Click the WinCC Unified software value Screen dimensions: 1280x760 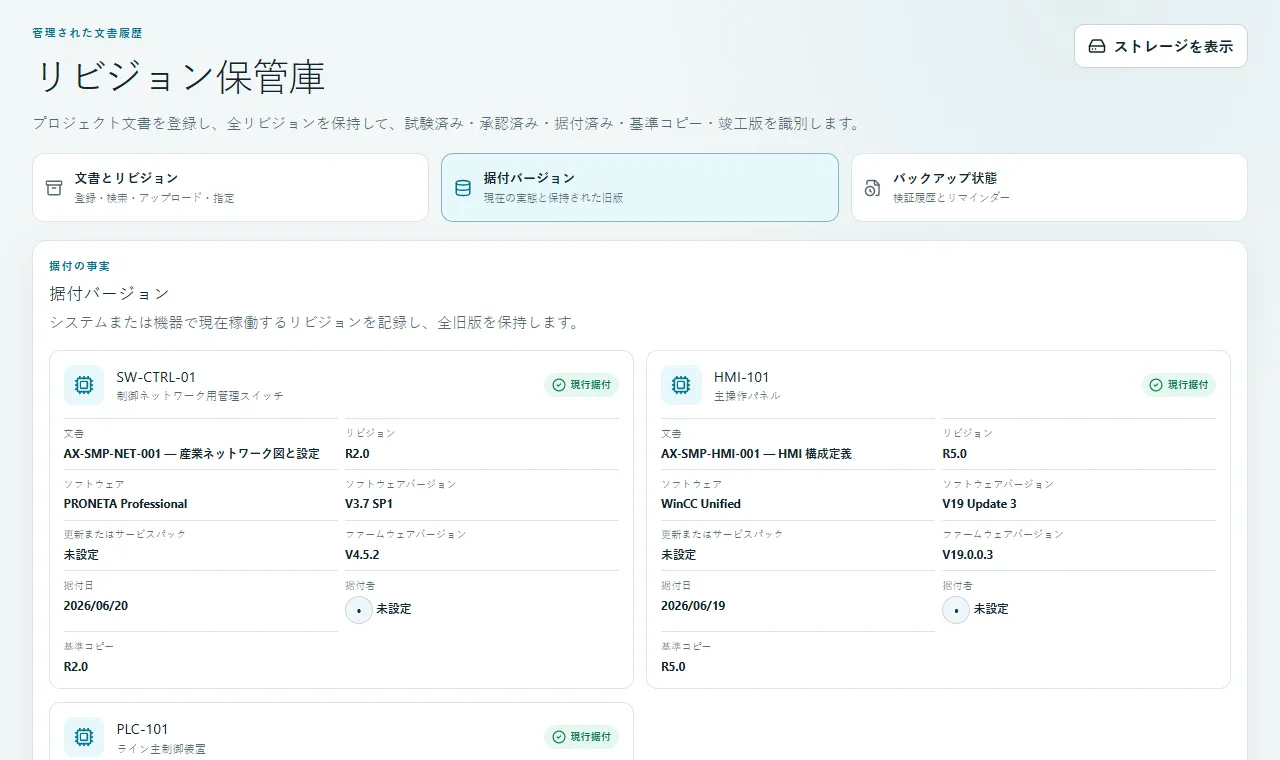701,504
